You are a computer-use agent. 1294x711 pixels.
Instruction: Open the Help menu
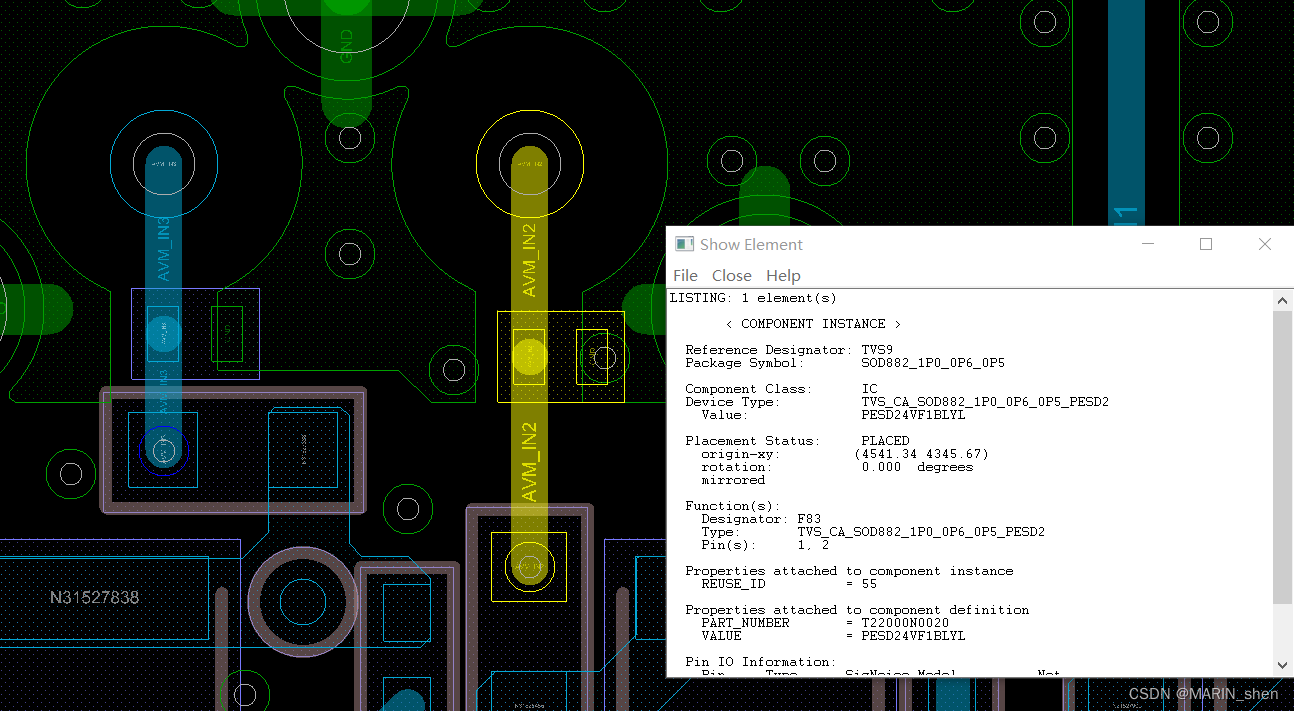783,275
